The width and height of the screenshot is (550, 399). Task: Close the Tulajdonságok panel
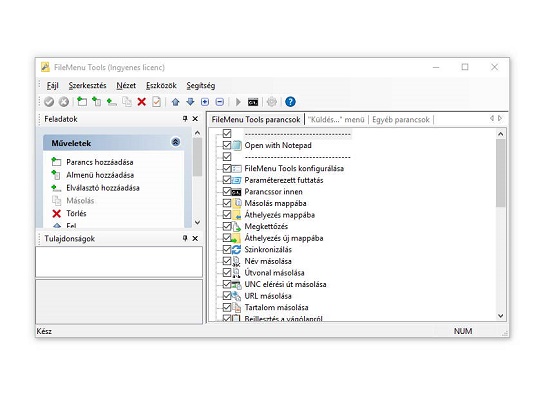point(195,238)
